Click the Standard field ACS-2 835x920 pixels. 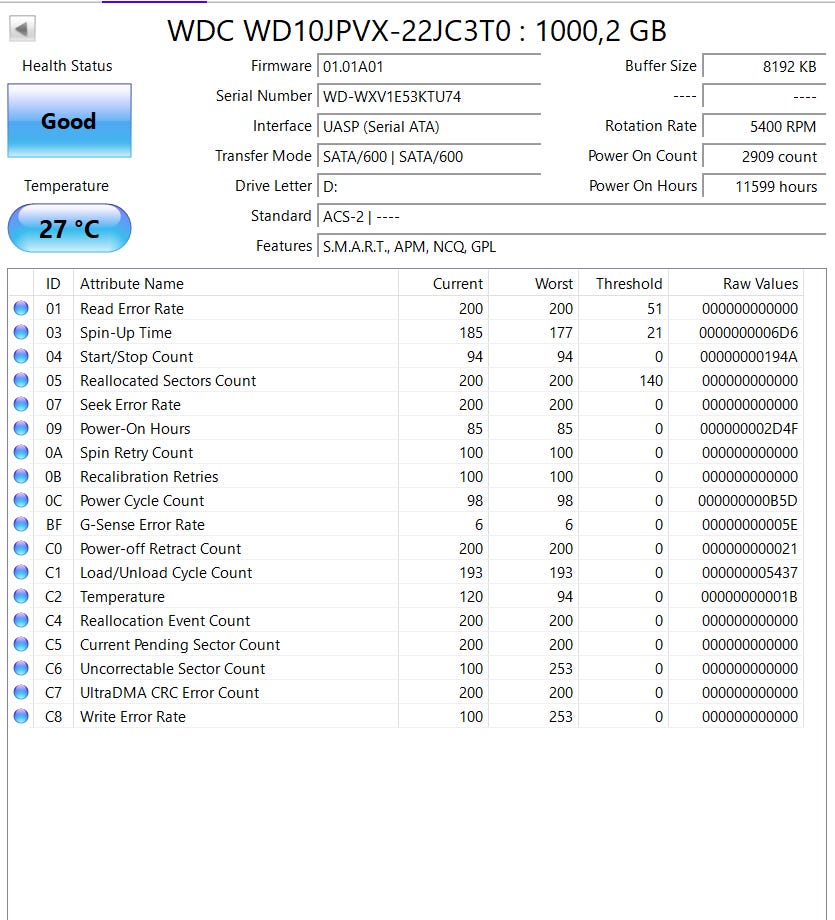point(571,217)
